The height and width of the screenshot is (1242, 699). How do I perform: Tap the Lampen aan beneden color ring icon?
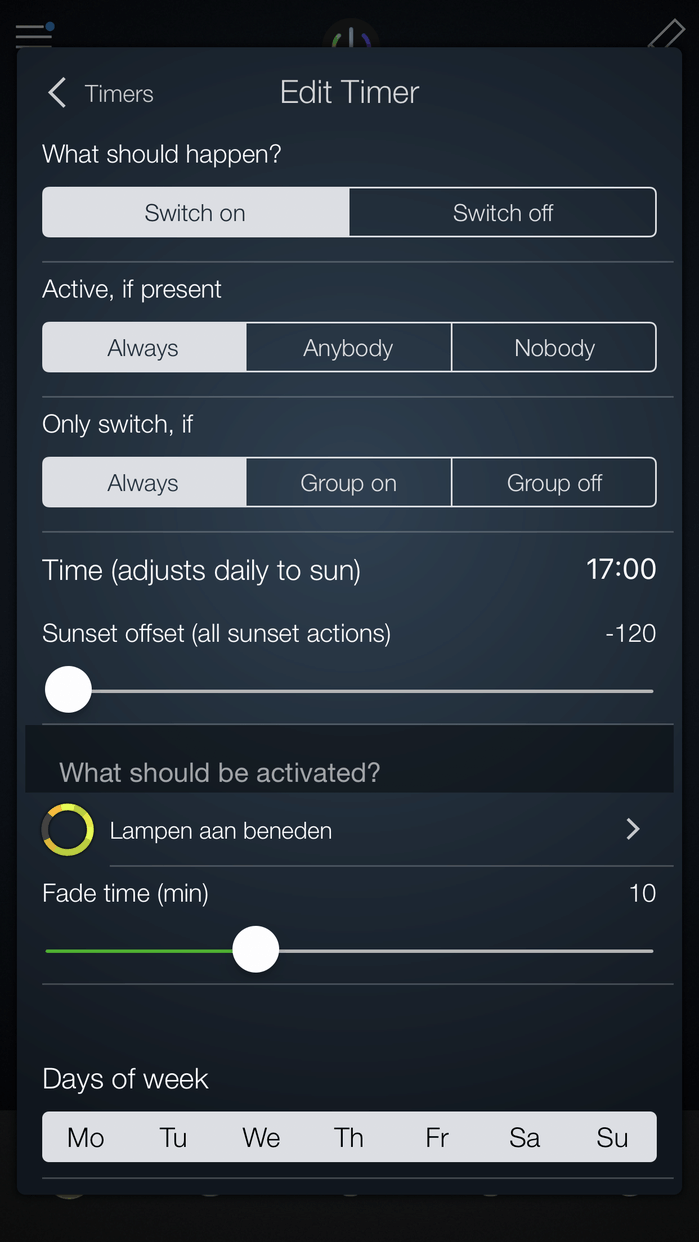[x=68, y=830]
